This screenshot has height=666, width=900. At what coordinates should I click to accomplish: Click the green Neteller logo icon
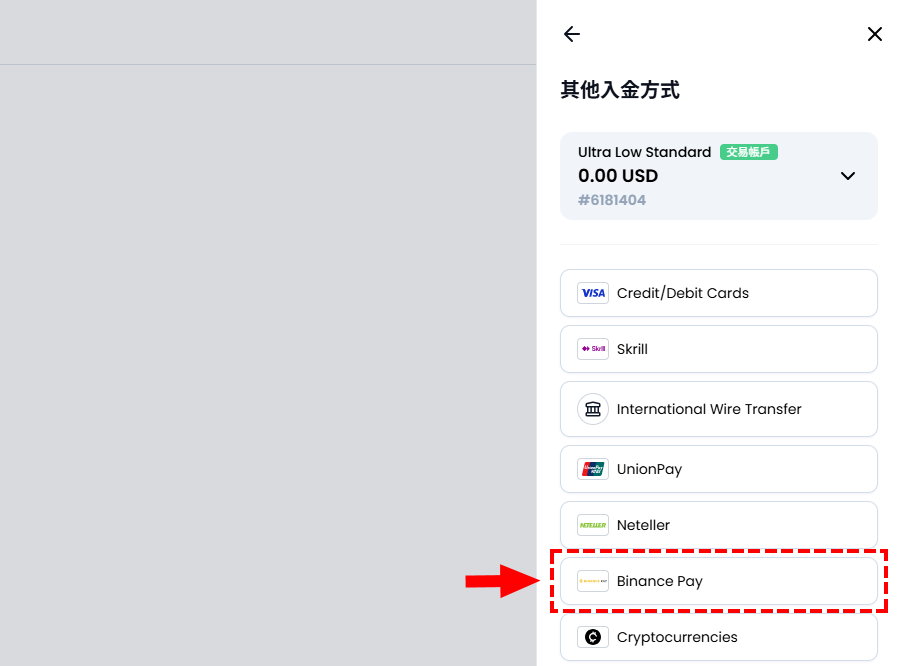(x=593, y=525)
